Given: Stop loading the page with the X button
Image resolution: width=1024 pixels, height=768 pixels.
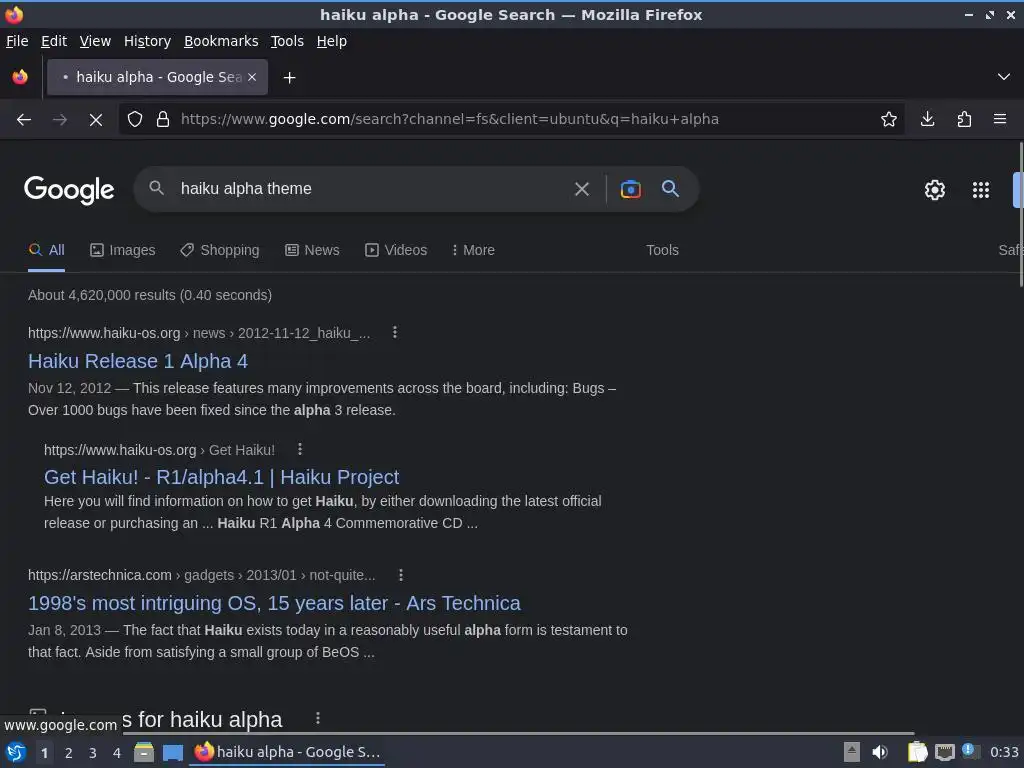Looking at the screenshot, I should (95, 120).
